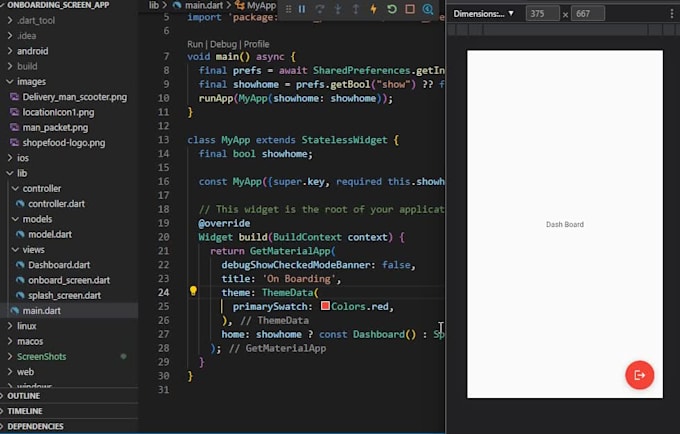Click the Dash Board text in preview
This screenshot has height=434, width=680.
[x=565, y=224]
